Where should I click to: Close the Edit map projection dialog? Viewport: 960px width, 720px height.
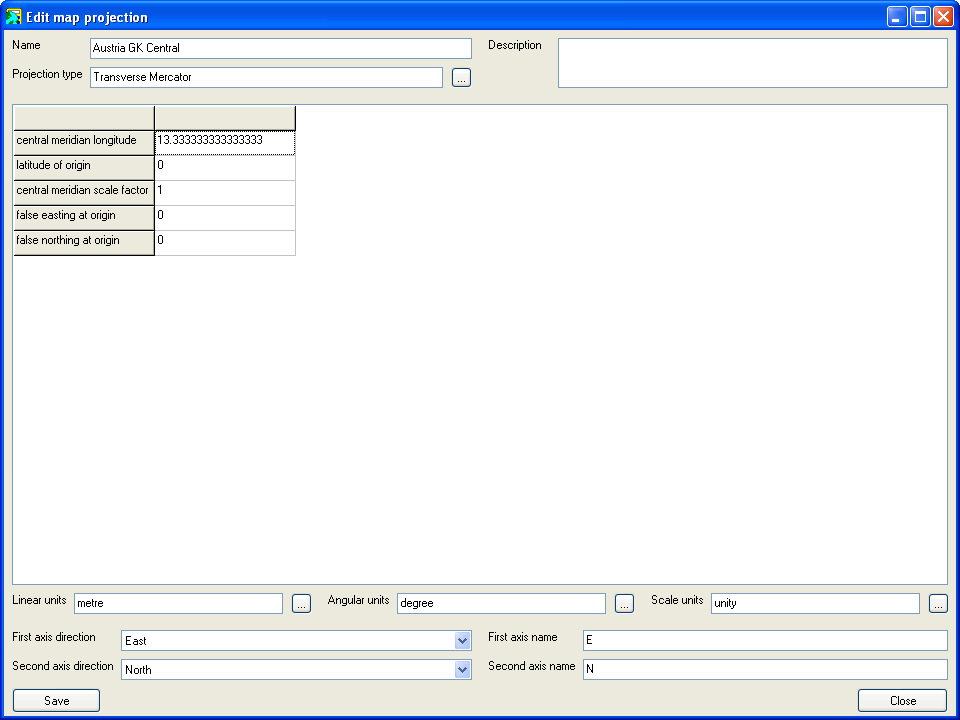point(902,700)
